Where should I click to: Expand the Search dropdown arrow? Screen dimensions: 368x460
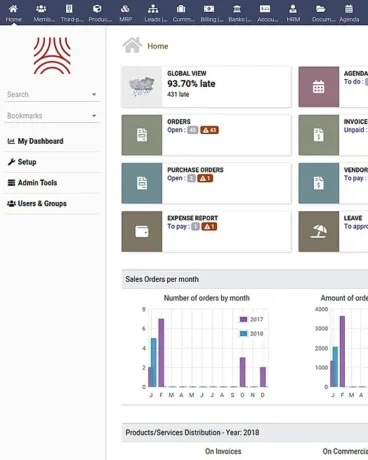click(x=94, y=95)
